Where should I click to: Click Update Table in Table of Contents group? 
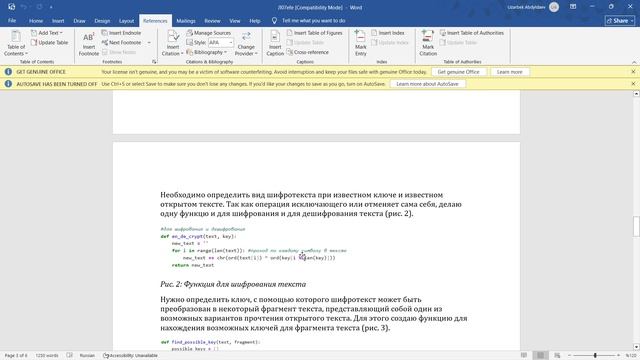tap(49, 42)
